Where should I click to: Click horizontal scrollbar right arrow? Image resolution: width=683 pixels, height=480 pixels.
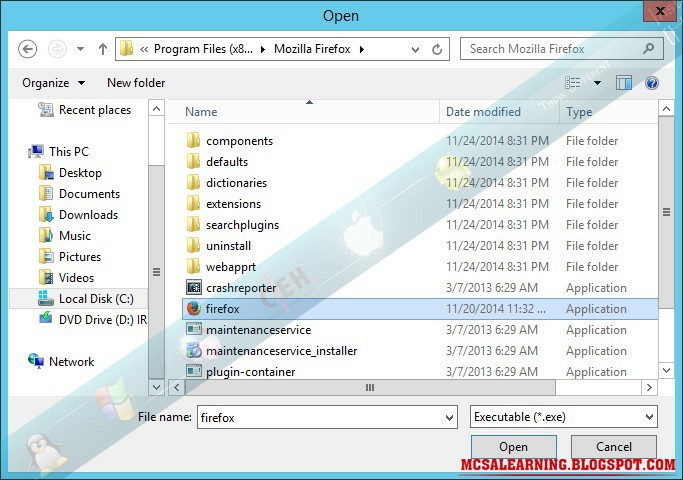pyautogui.click(x=649, y=387)
